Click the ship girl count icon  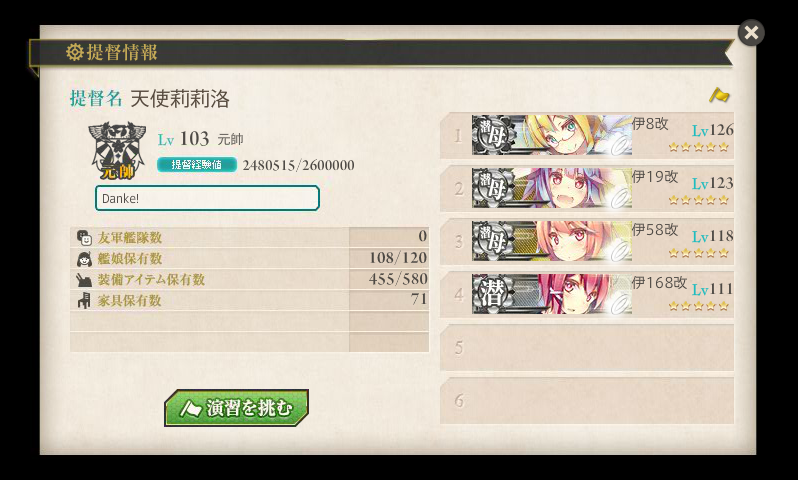coord(84,259)
